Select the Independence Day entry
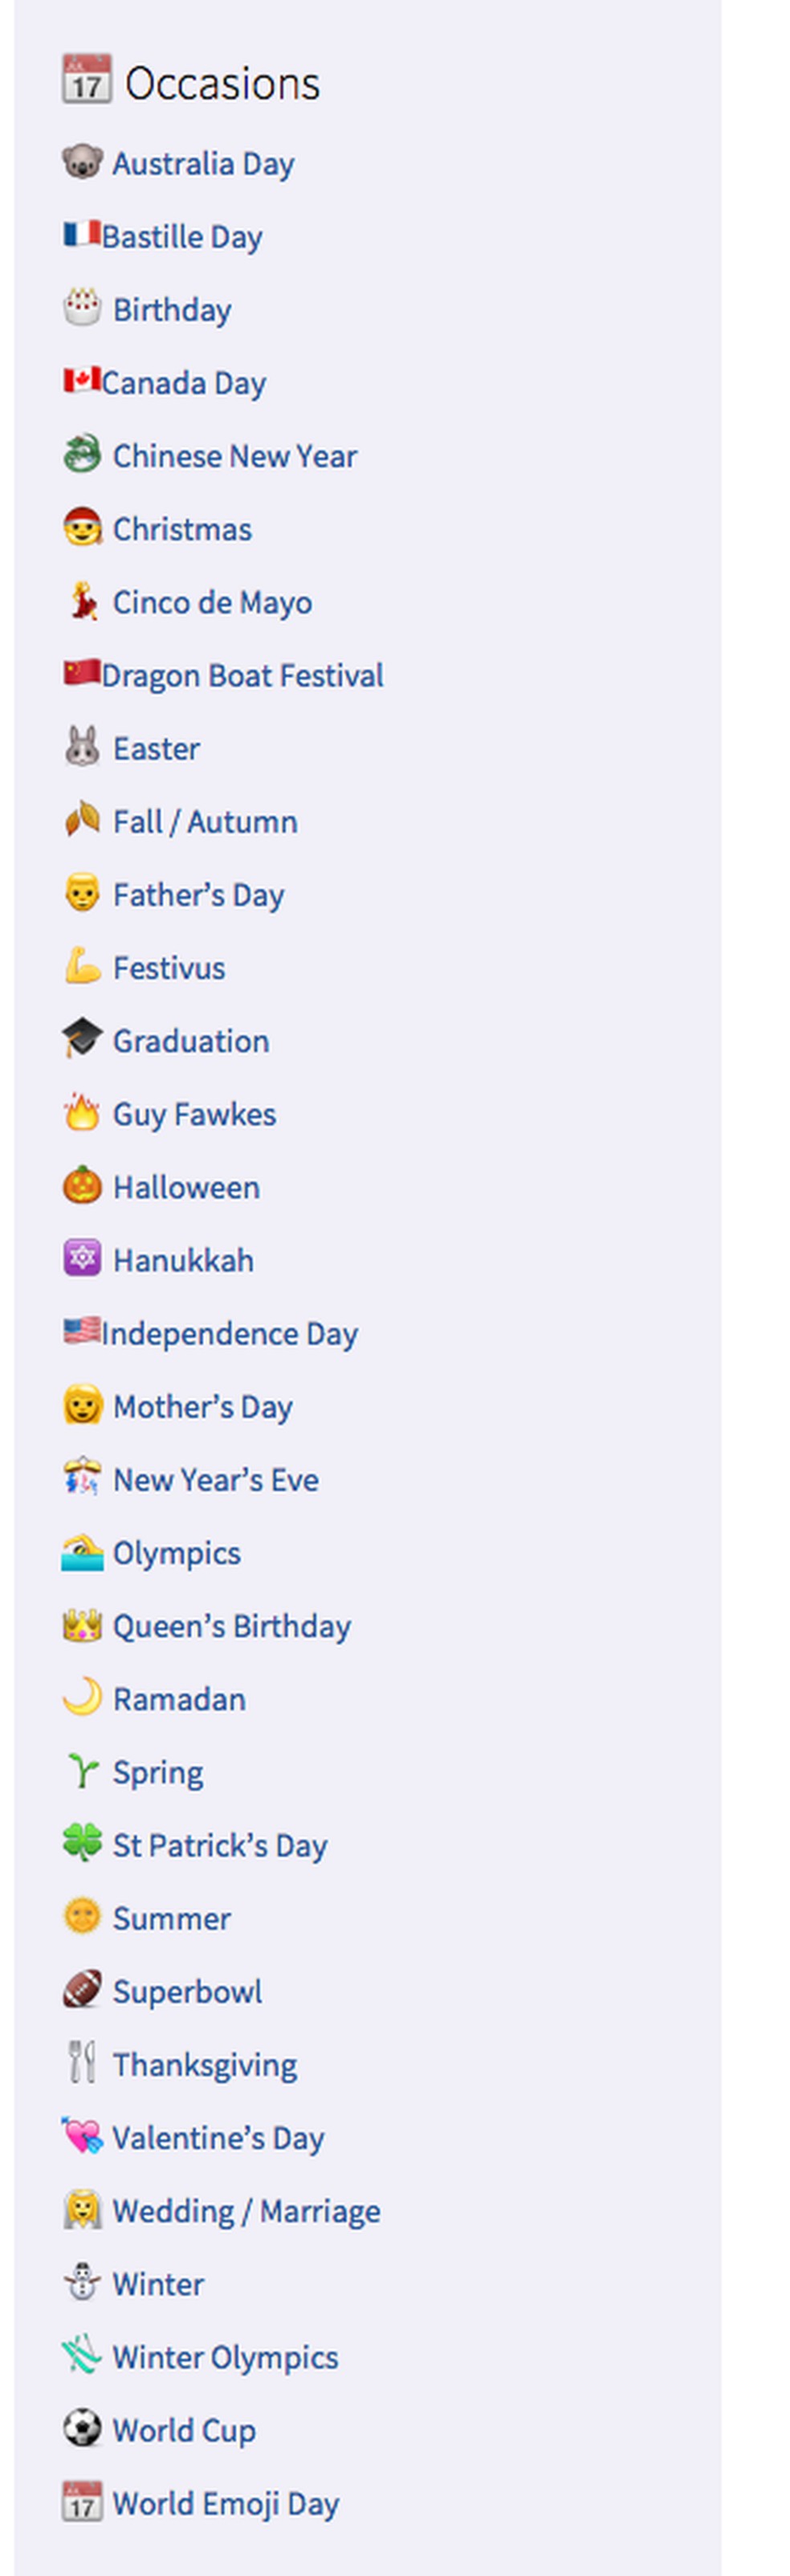790x2576 pixels. (232, 1333)
